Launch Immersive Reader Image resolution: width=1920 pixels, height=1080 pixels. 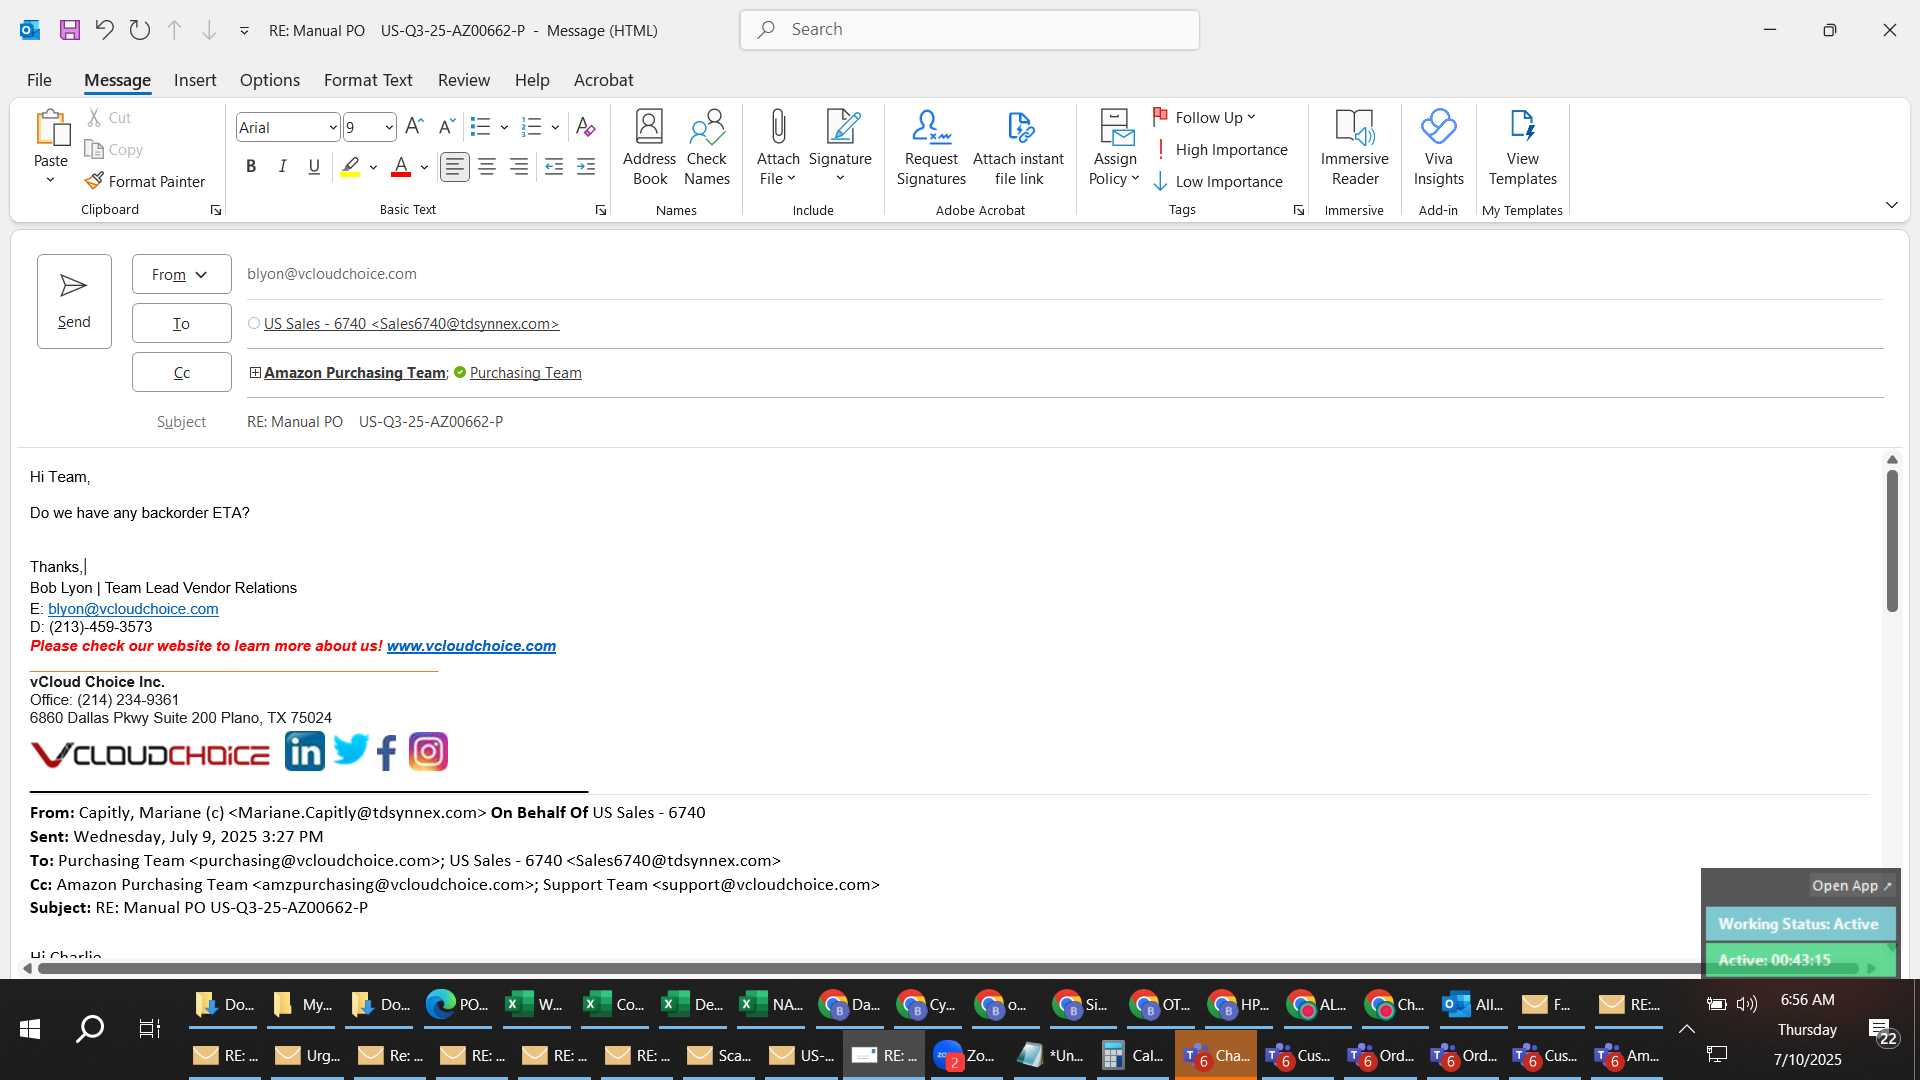pyautogui.click(x=1355, y=147)
